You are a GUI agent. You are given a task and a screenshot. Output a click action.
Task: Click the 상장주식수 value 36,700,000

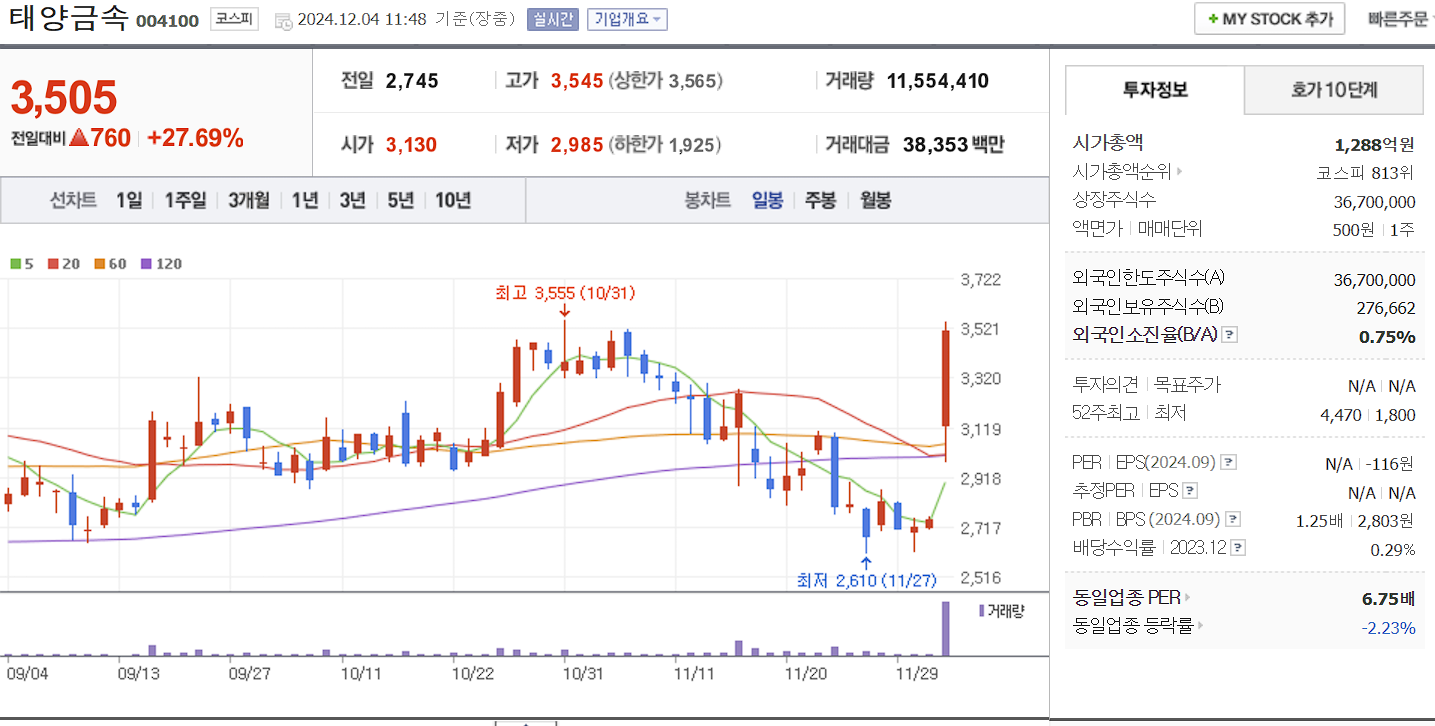1374,201
